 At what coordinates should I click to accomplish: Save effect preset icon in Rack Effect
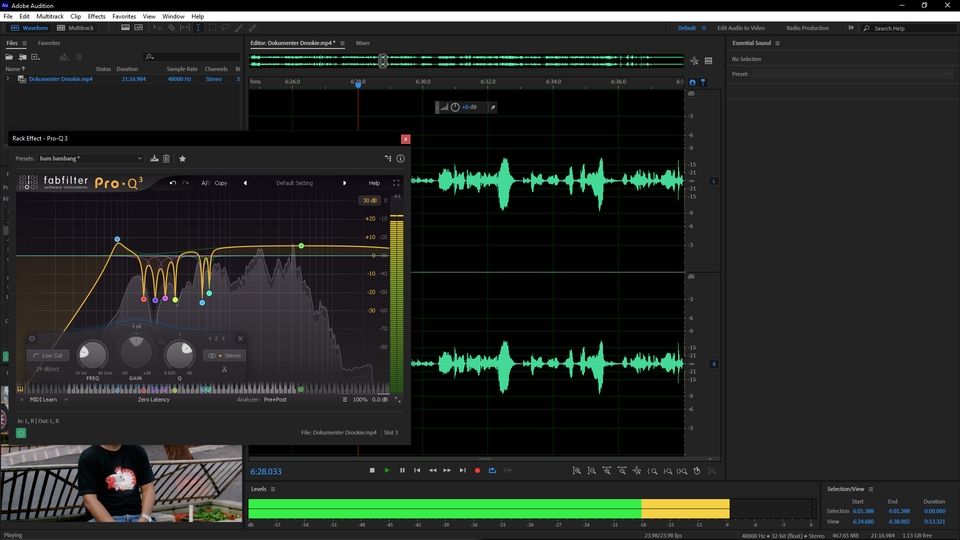pos(154,159)
